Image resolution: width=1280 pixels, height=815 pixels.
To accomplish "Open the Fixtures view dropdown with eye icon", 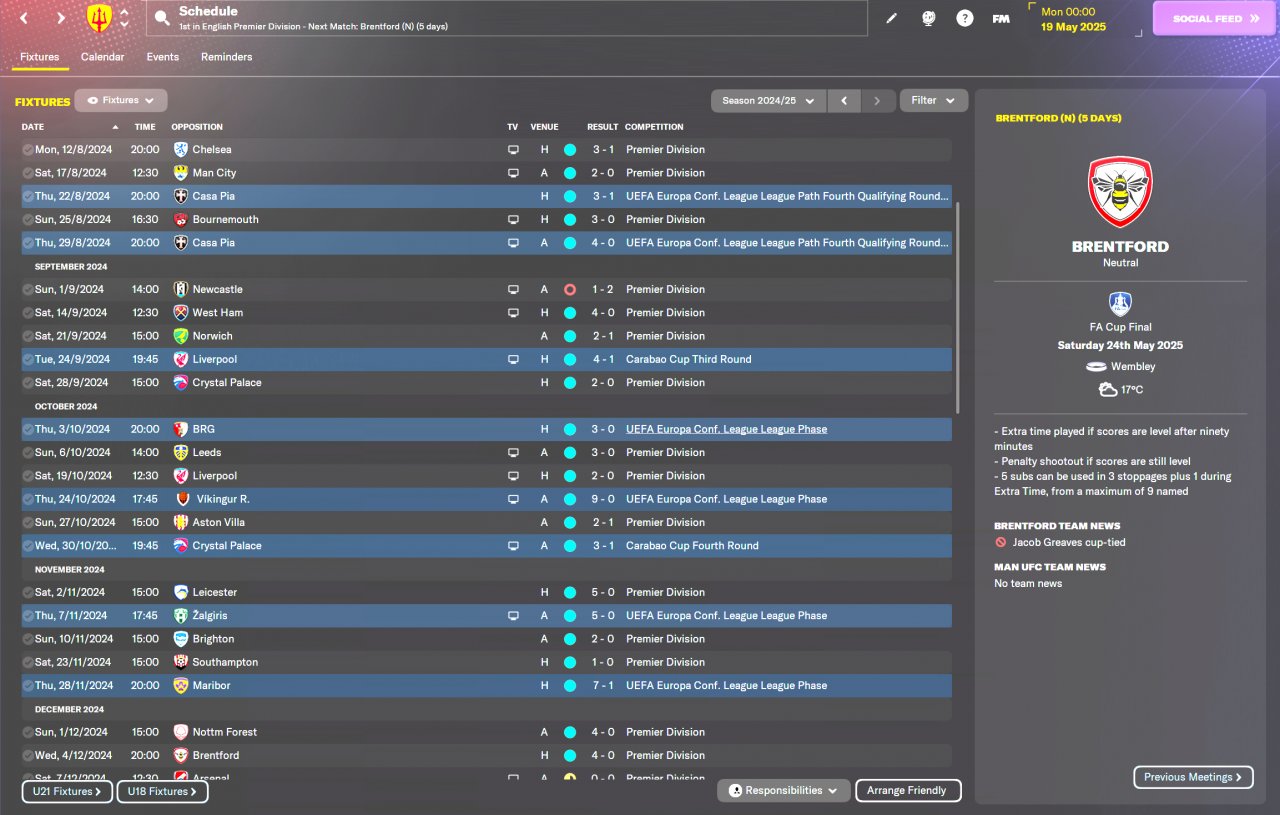I will point(121,100).
